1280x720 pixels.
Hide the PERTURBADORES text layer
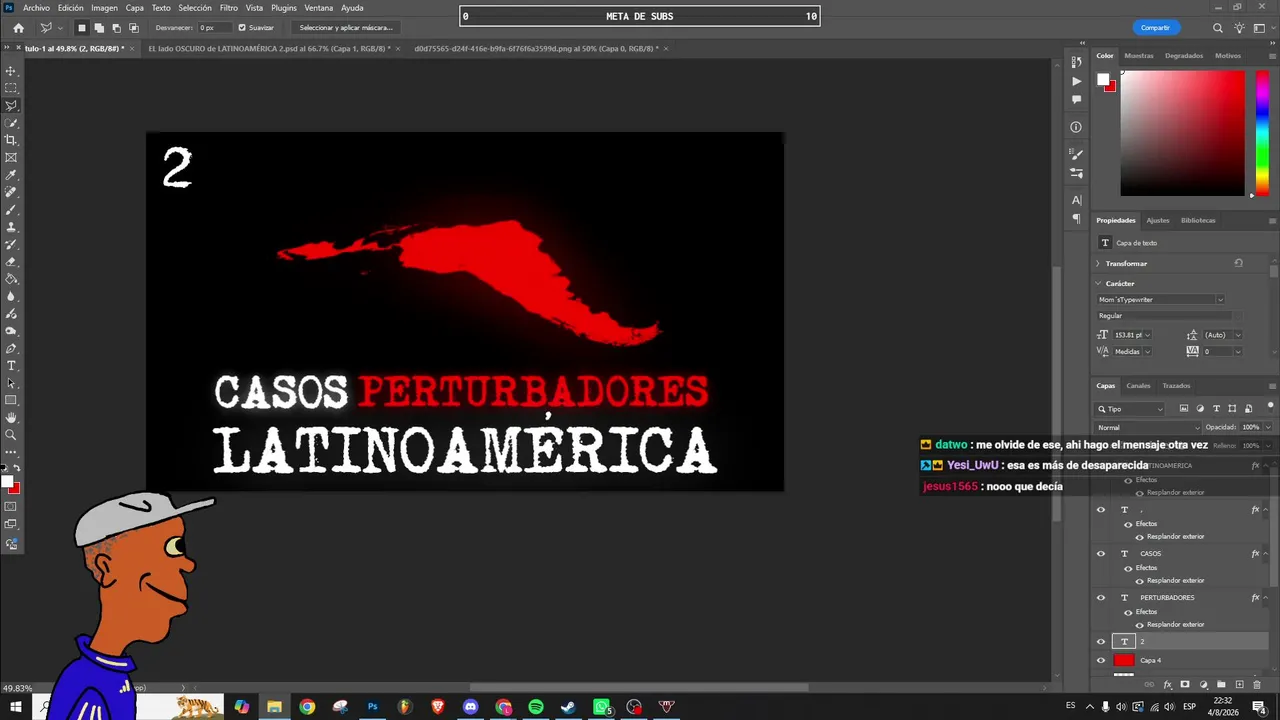pyautogui.click(x=1101, y=598)
